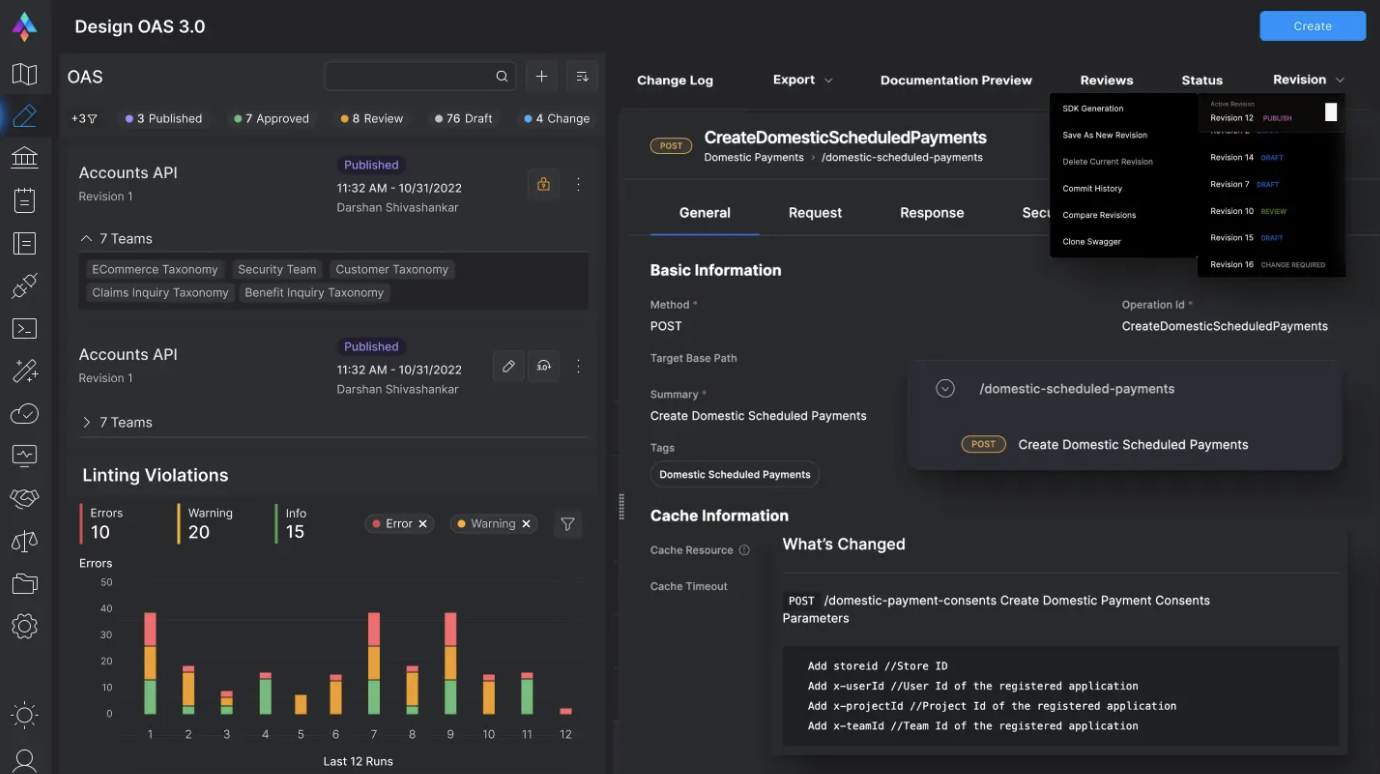Open the Reviews menu
This screenshot has width=1380, height=774.
(1107, 80)
